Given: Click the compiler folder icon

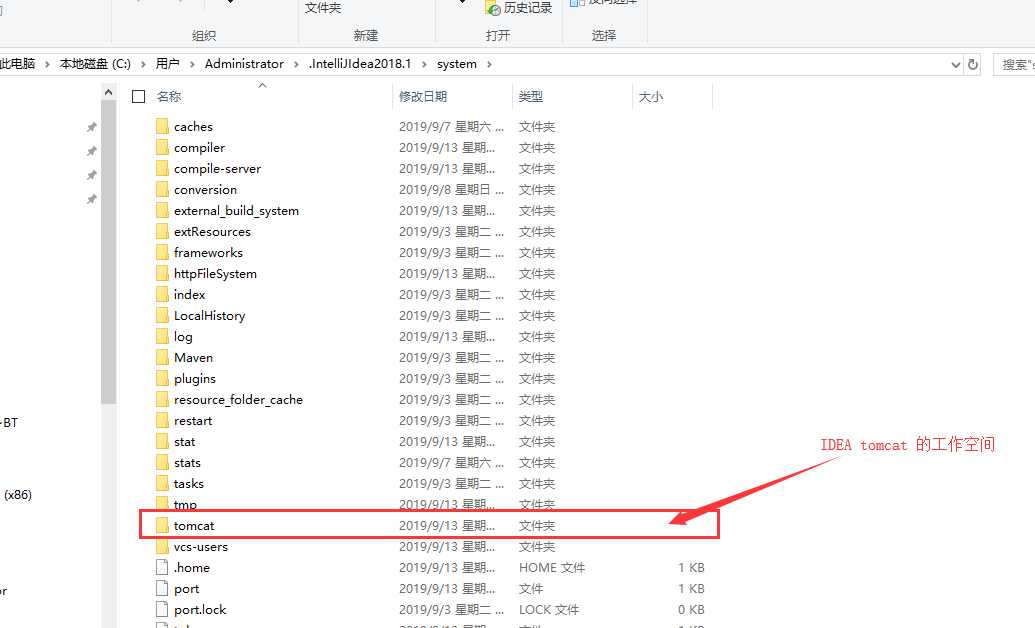Looking at the screenshot, I should (162, 147).
